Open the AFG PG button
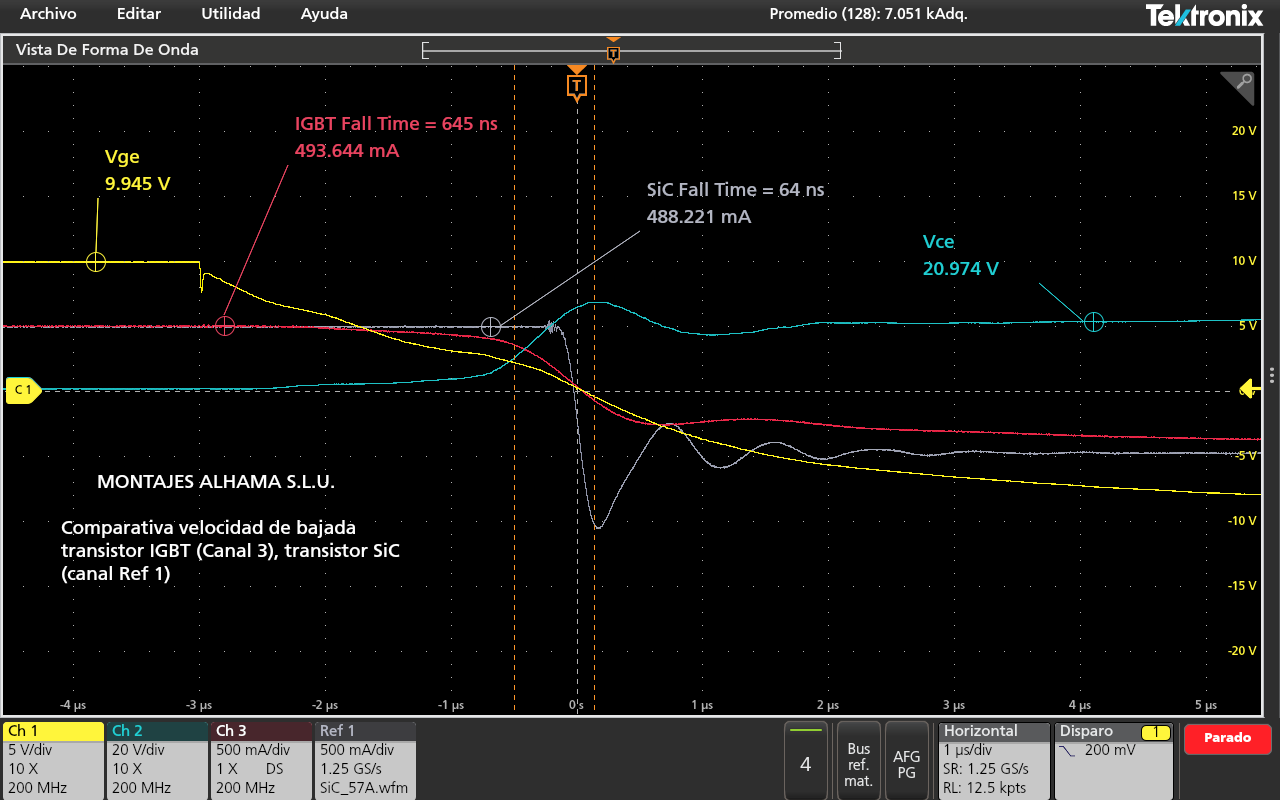Image resolution: width=1280 pixels, height=800 pixels. [x=907, y=760]
